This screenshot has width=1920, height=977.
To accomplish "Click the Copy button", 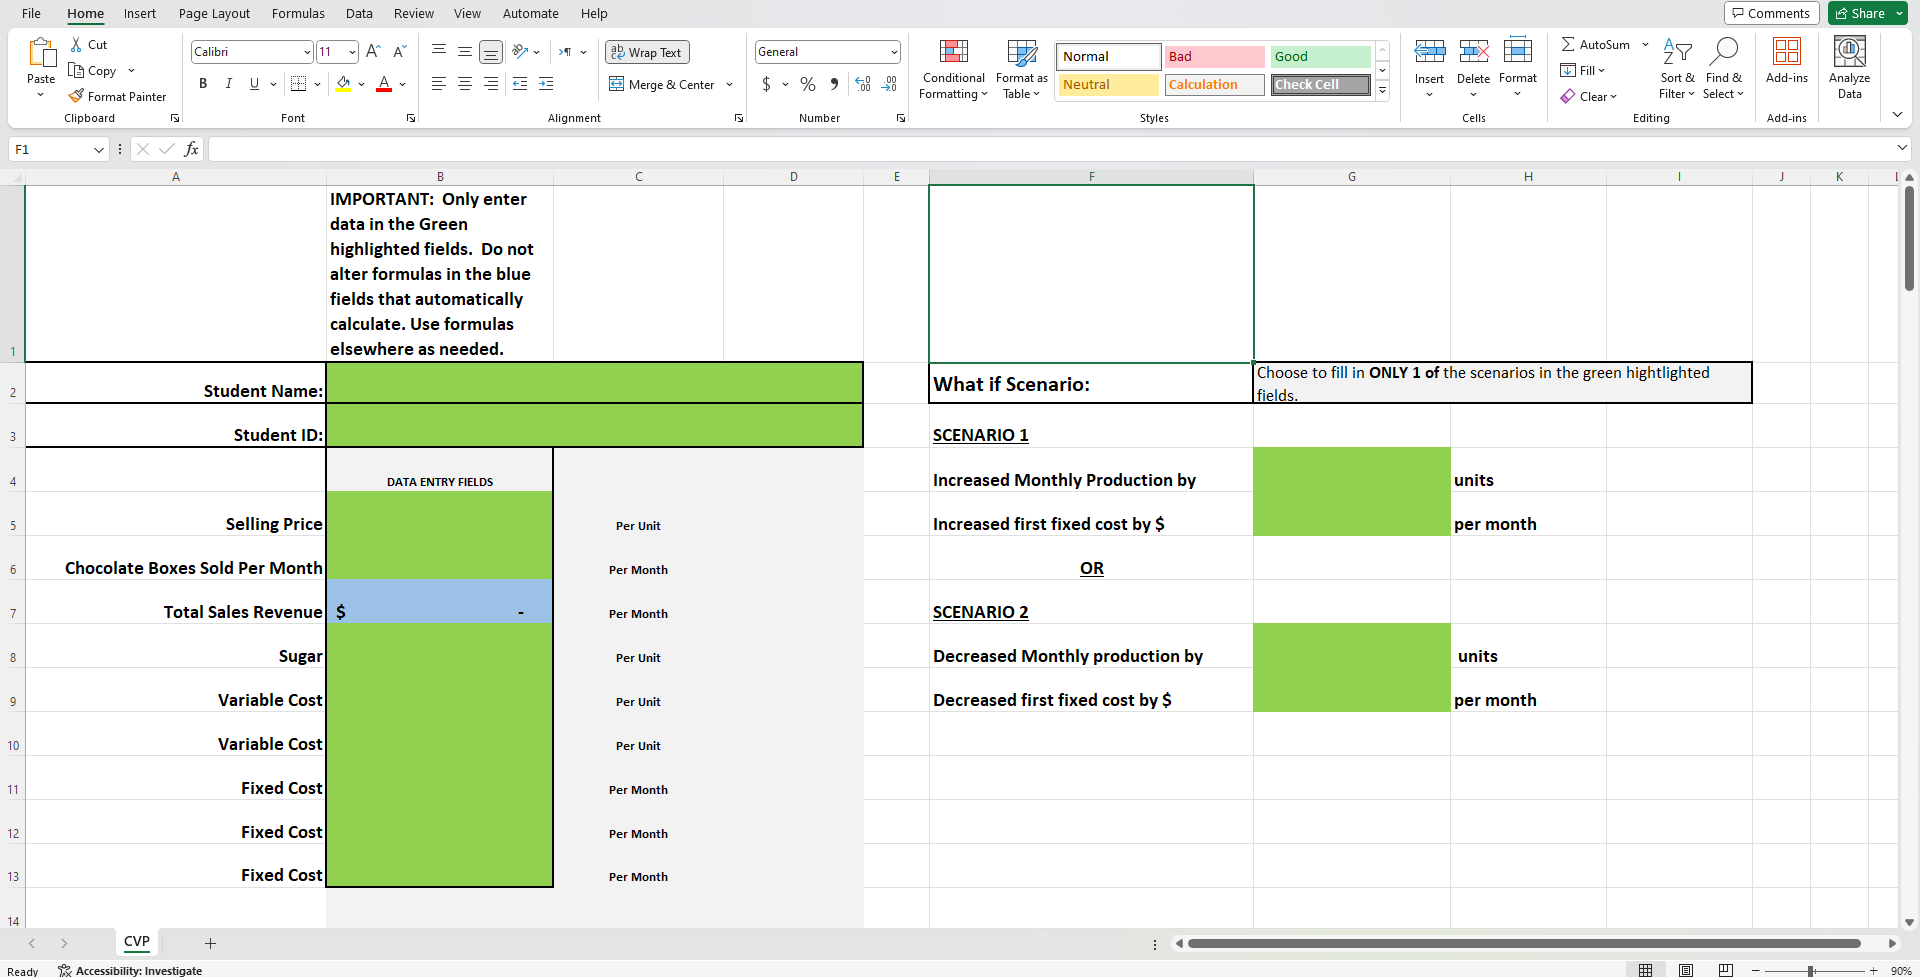I will [x=92, y=71].
